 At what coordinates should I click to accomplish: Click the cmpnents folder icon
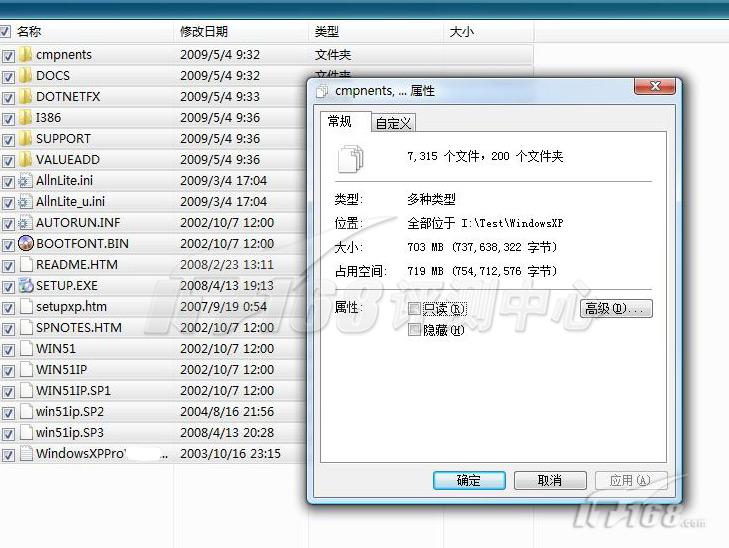point(26,55)
